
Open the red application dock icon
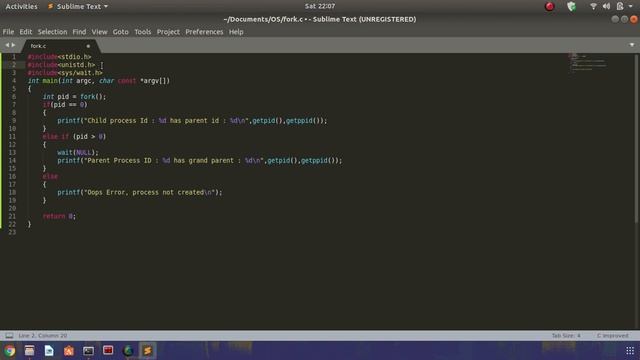(108, 350)
